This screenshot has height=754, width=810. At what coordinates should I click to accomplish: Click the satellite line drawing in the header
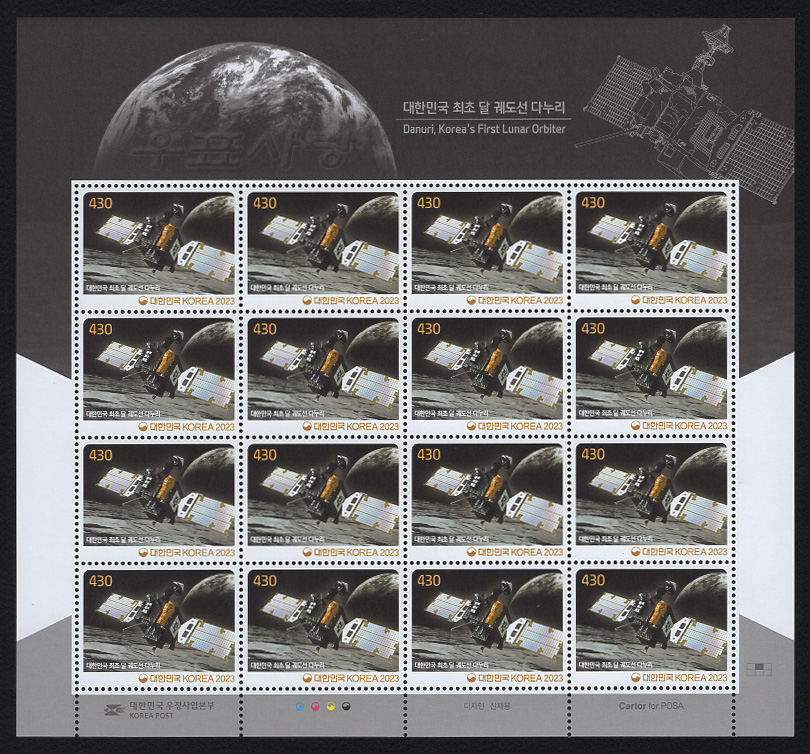click(684, 113)
